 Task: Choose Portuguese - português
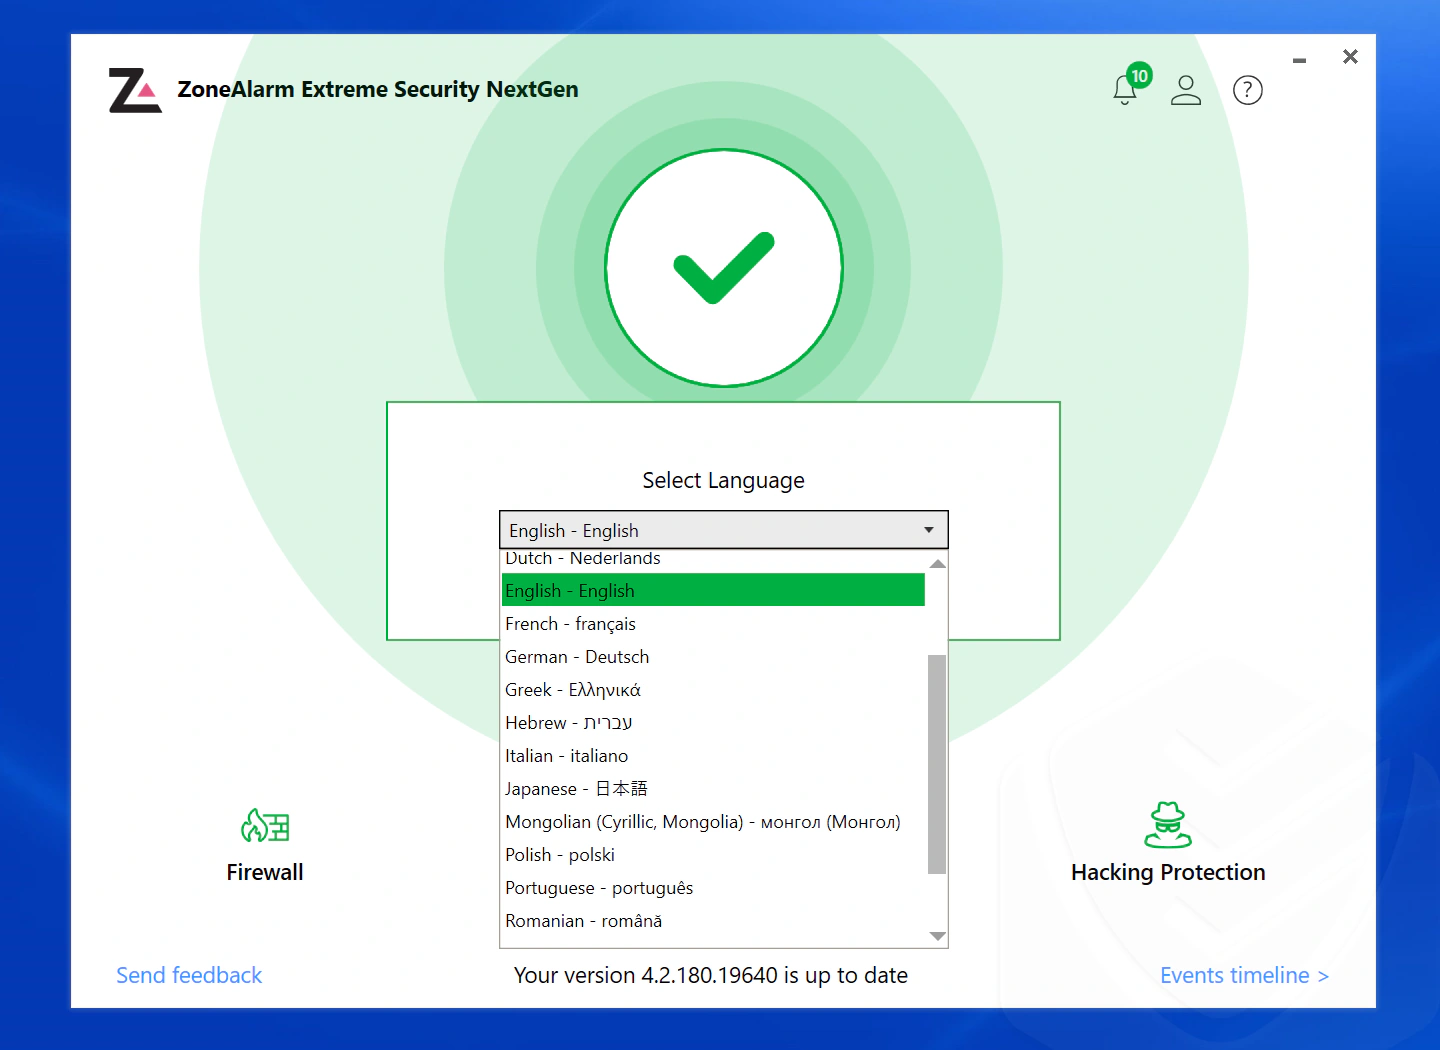pos(713,888)
